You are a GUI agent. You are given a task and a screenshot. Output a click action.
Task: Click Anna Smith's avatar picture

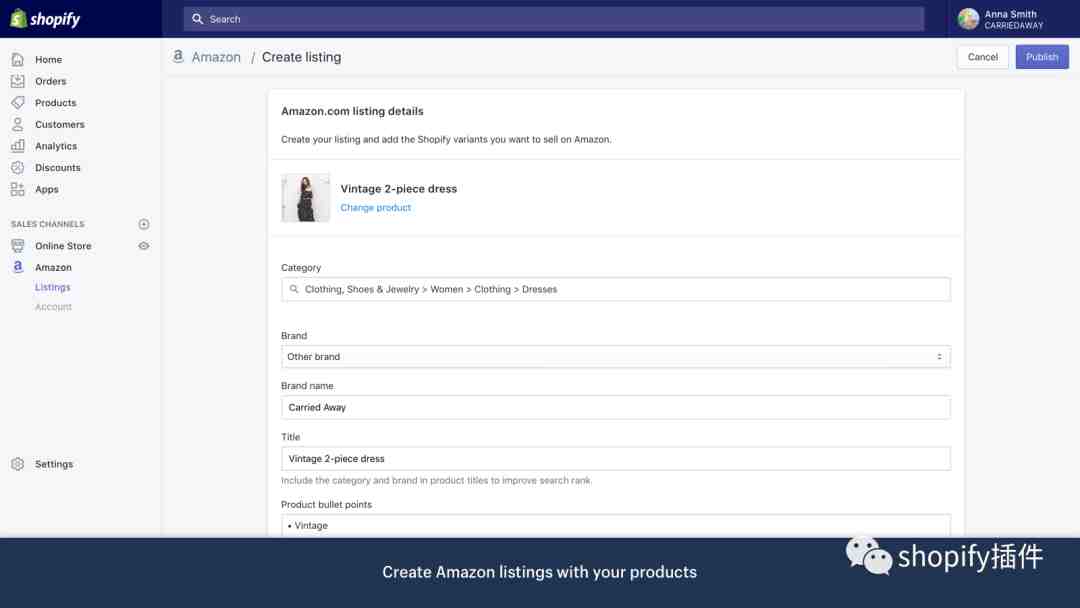pos(968,19)
